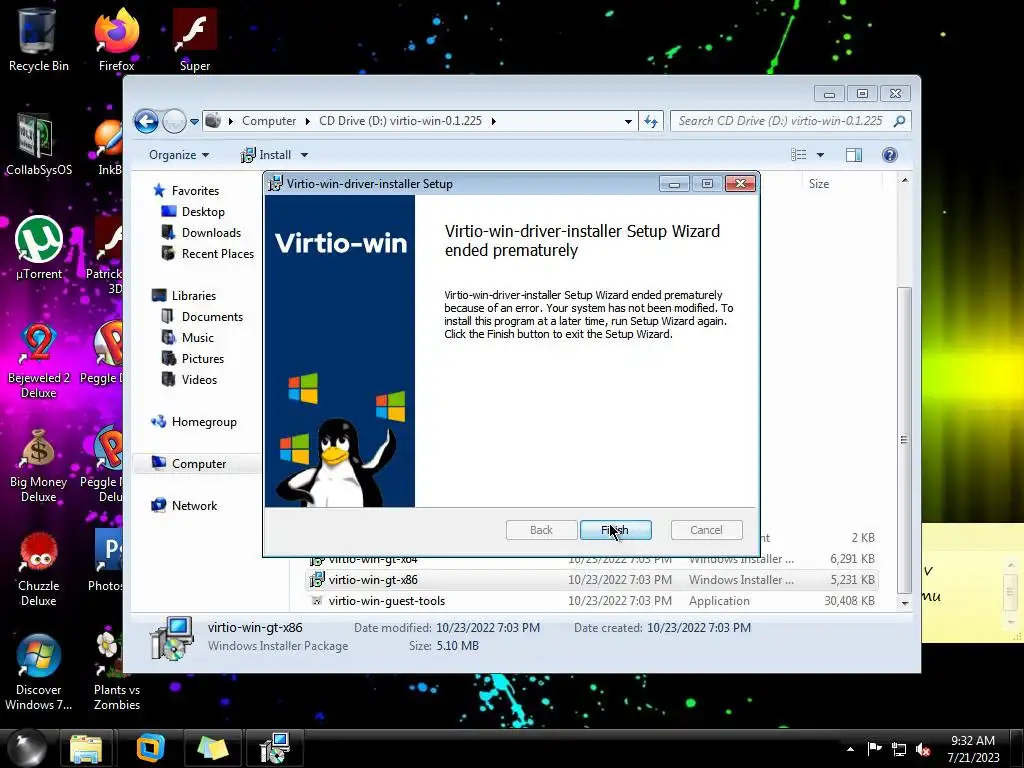This screenshot has height=768, width=1024.
Task: Expand the arrow after the Computer breadcrumb
Action: [x=307, y=121]
